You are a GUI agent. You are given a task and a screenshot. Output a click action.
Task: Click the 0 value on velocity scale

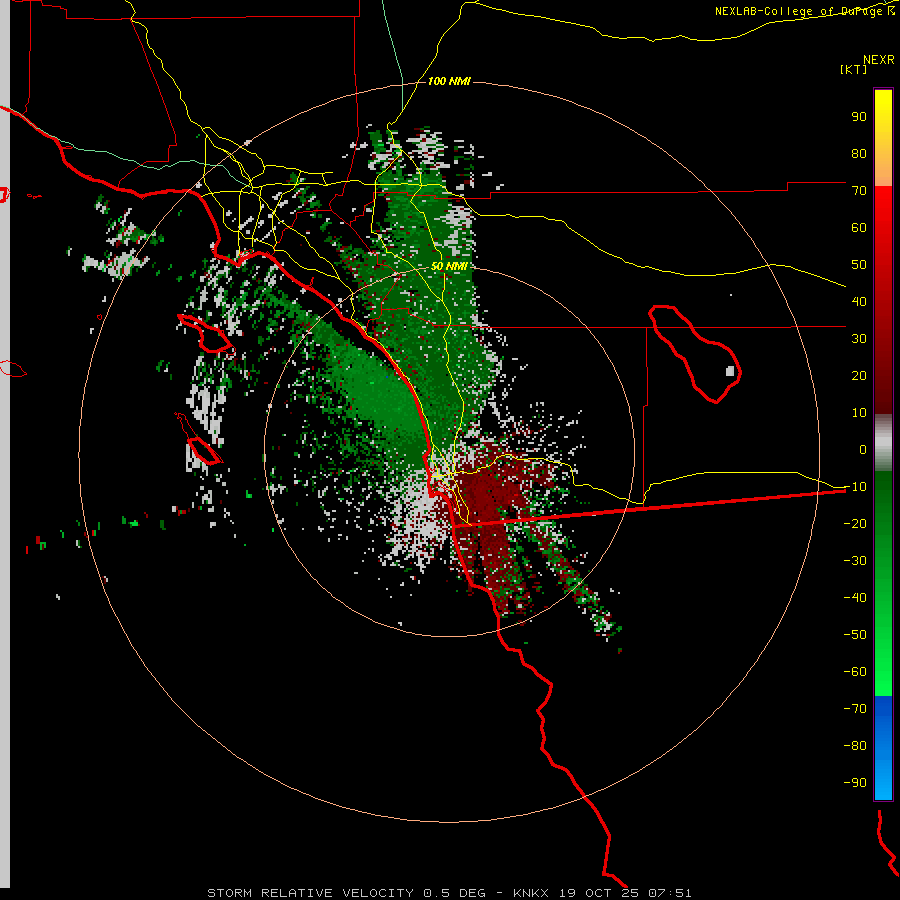click(863, 450)
